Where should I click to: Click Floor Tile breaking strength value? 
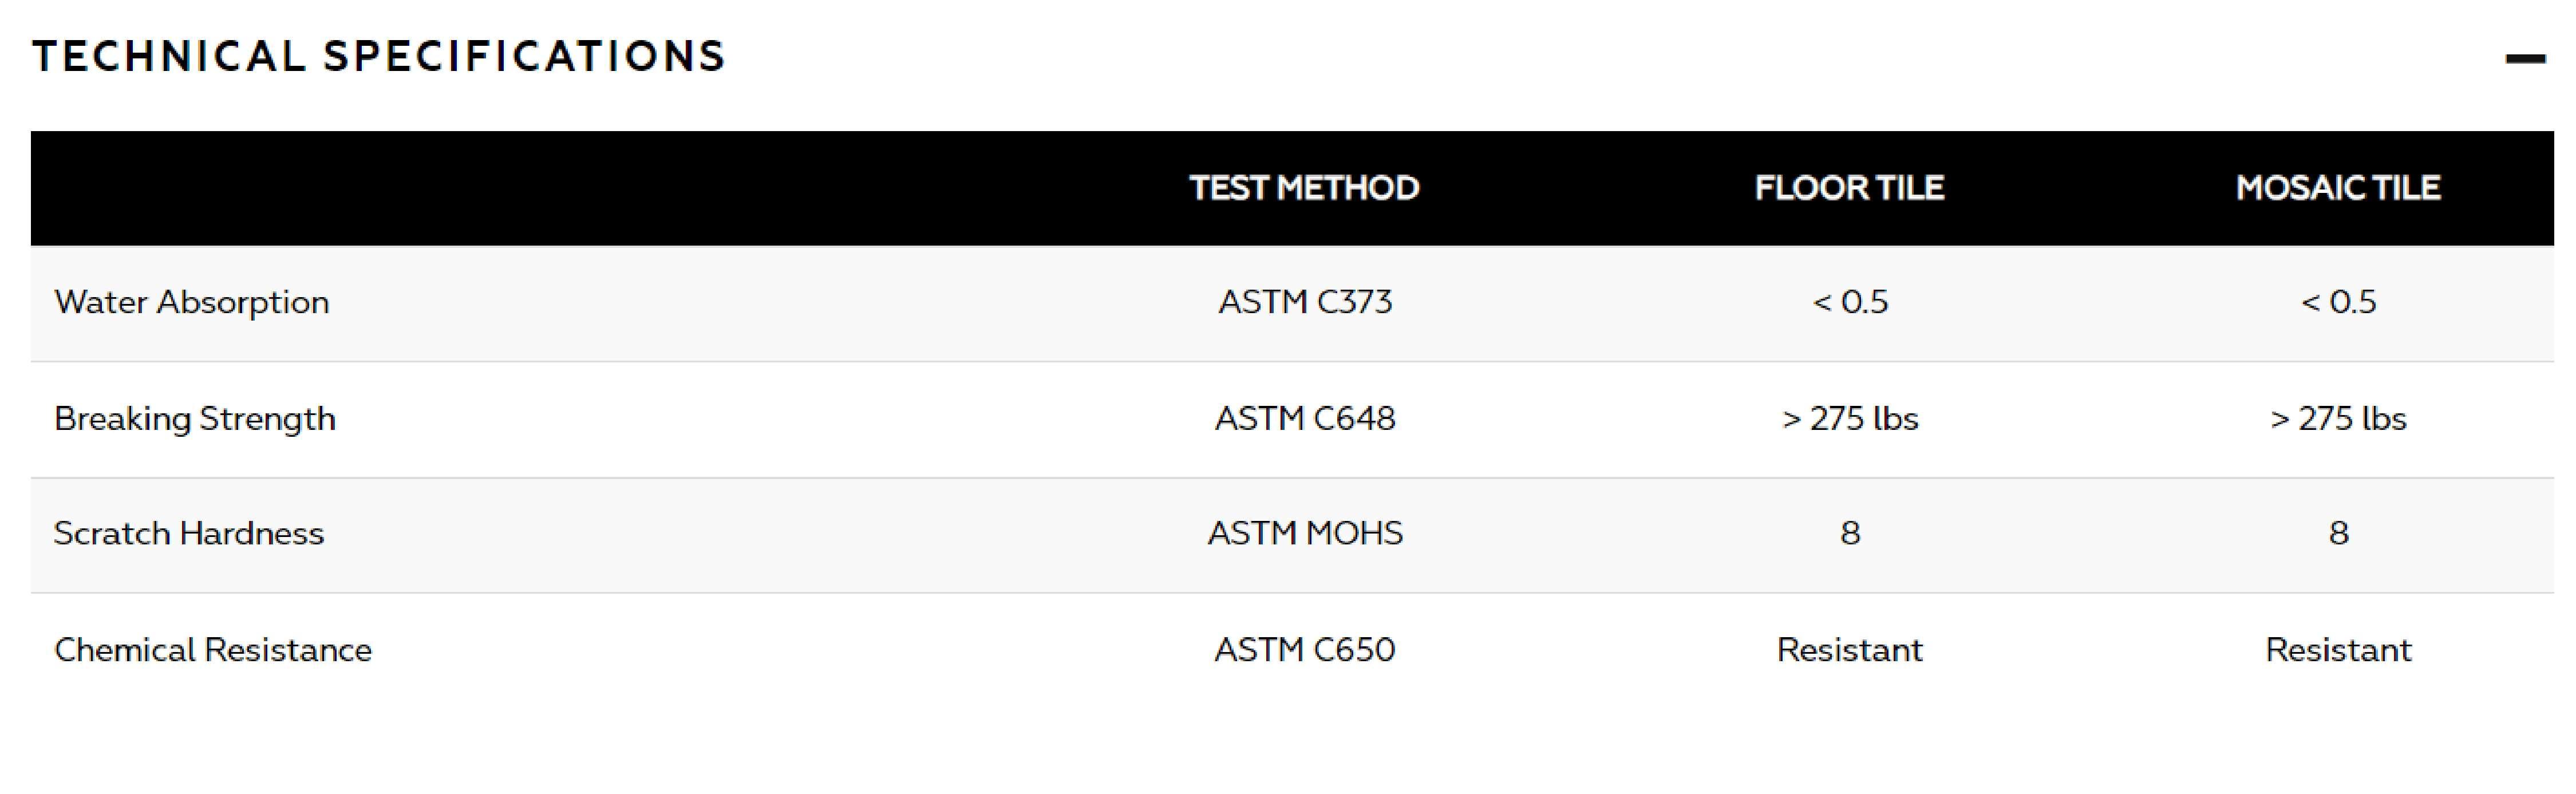1849,418
